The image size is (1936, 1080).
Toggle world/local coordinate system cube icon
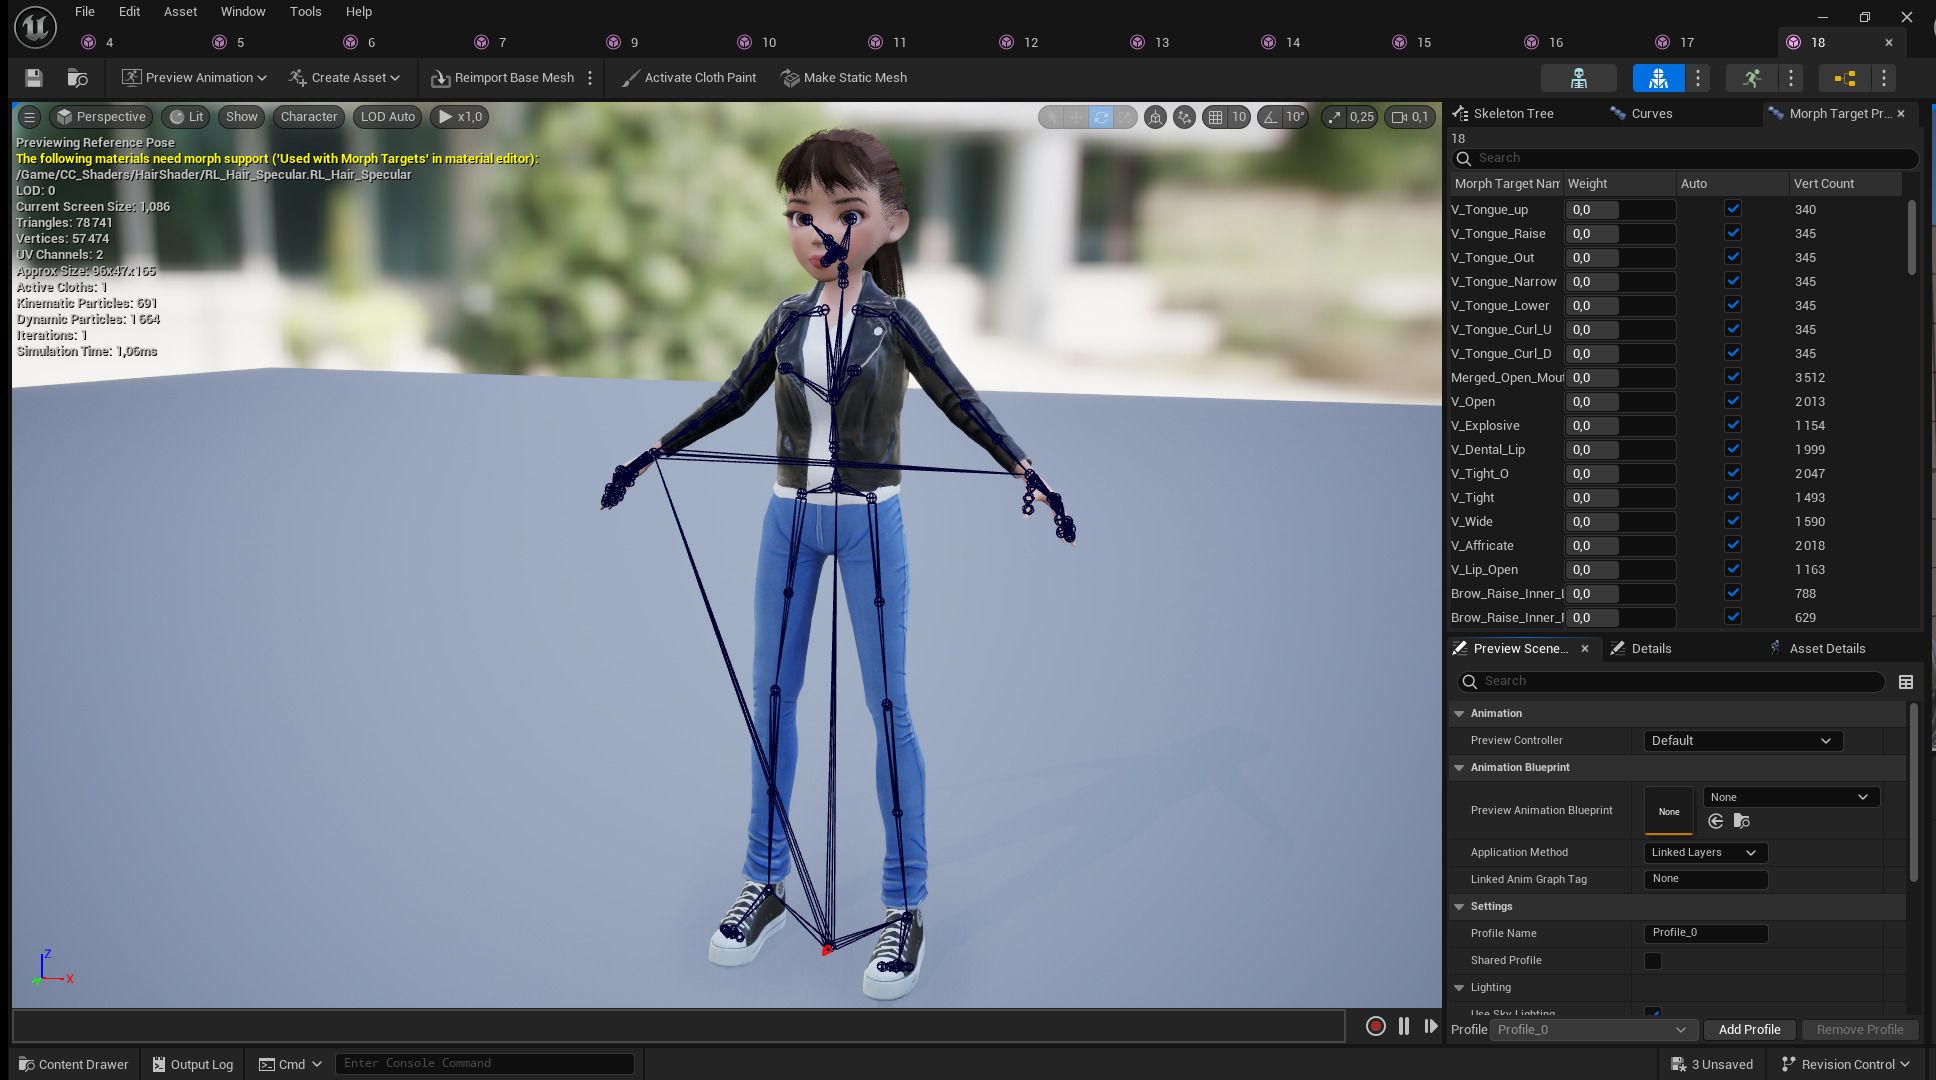[x=1156, y=117]
